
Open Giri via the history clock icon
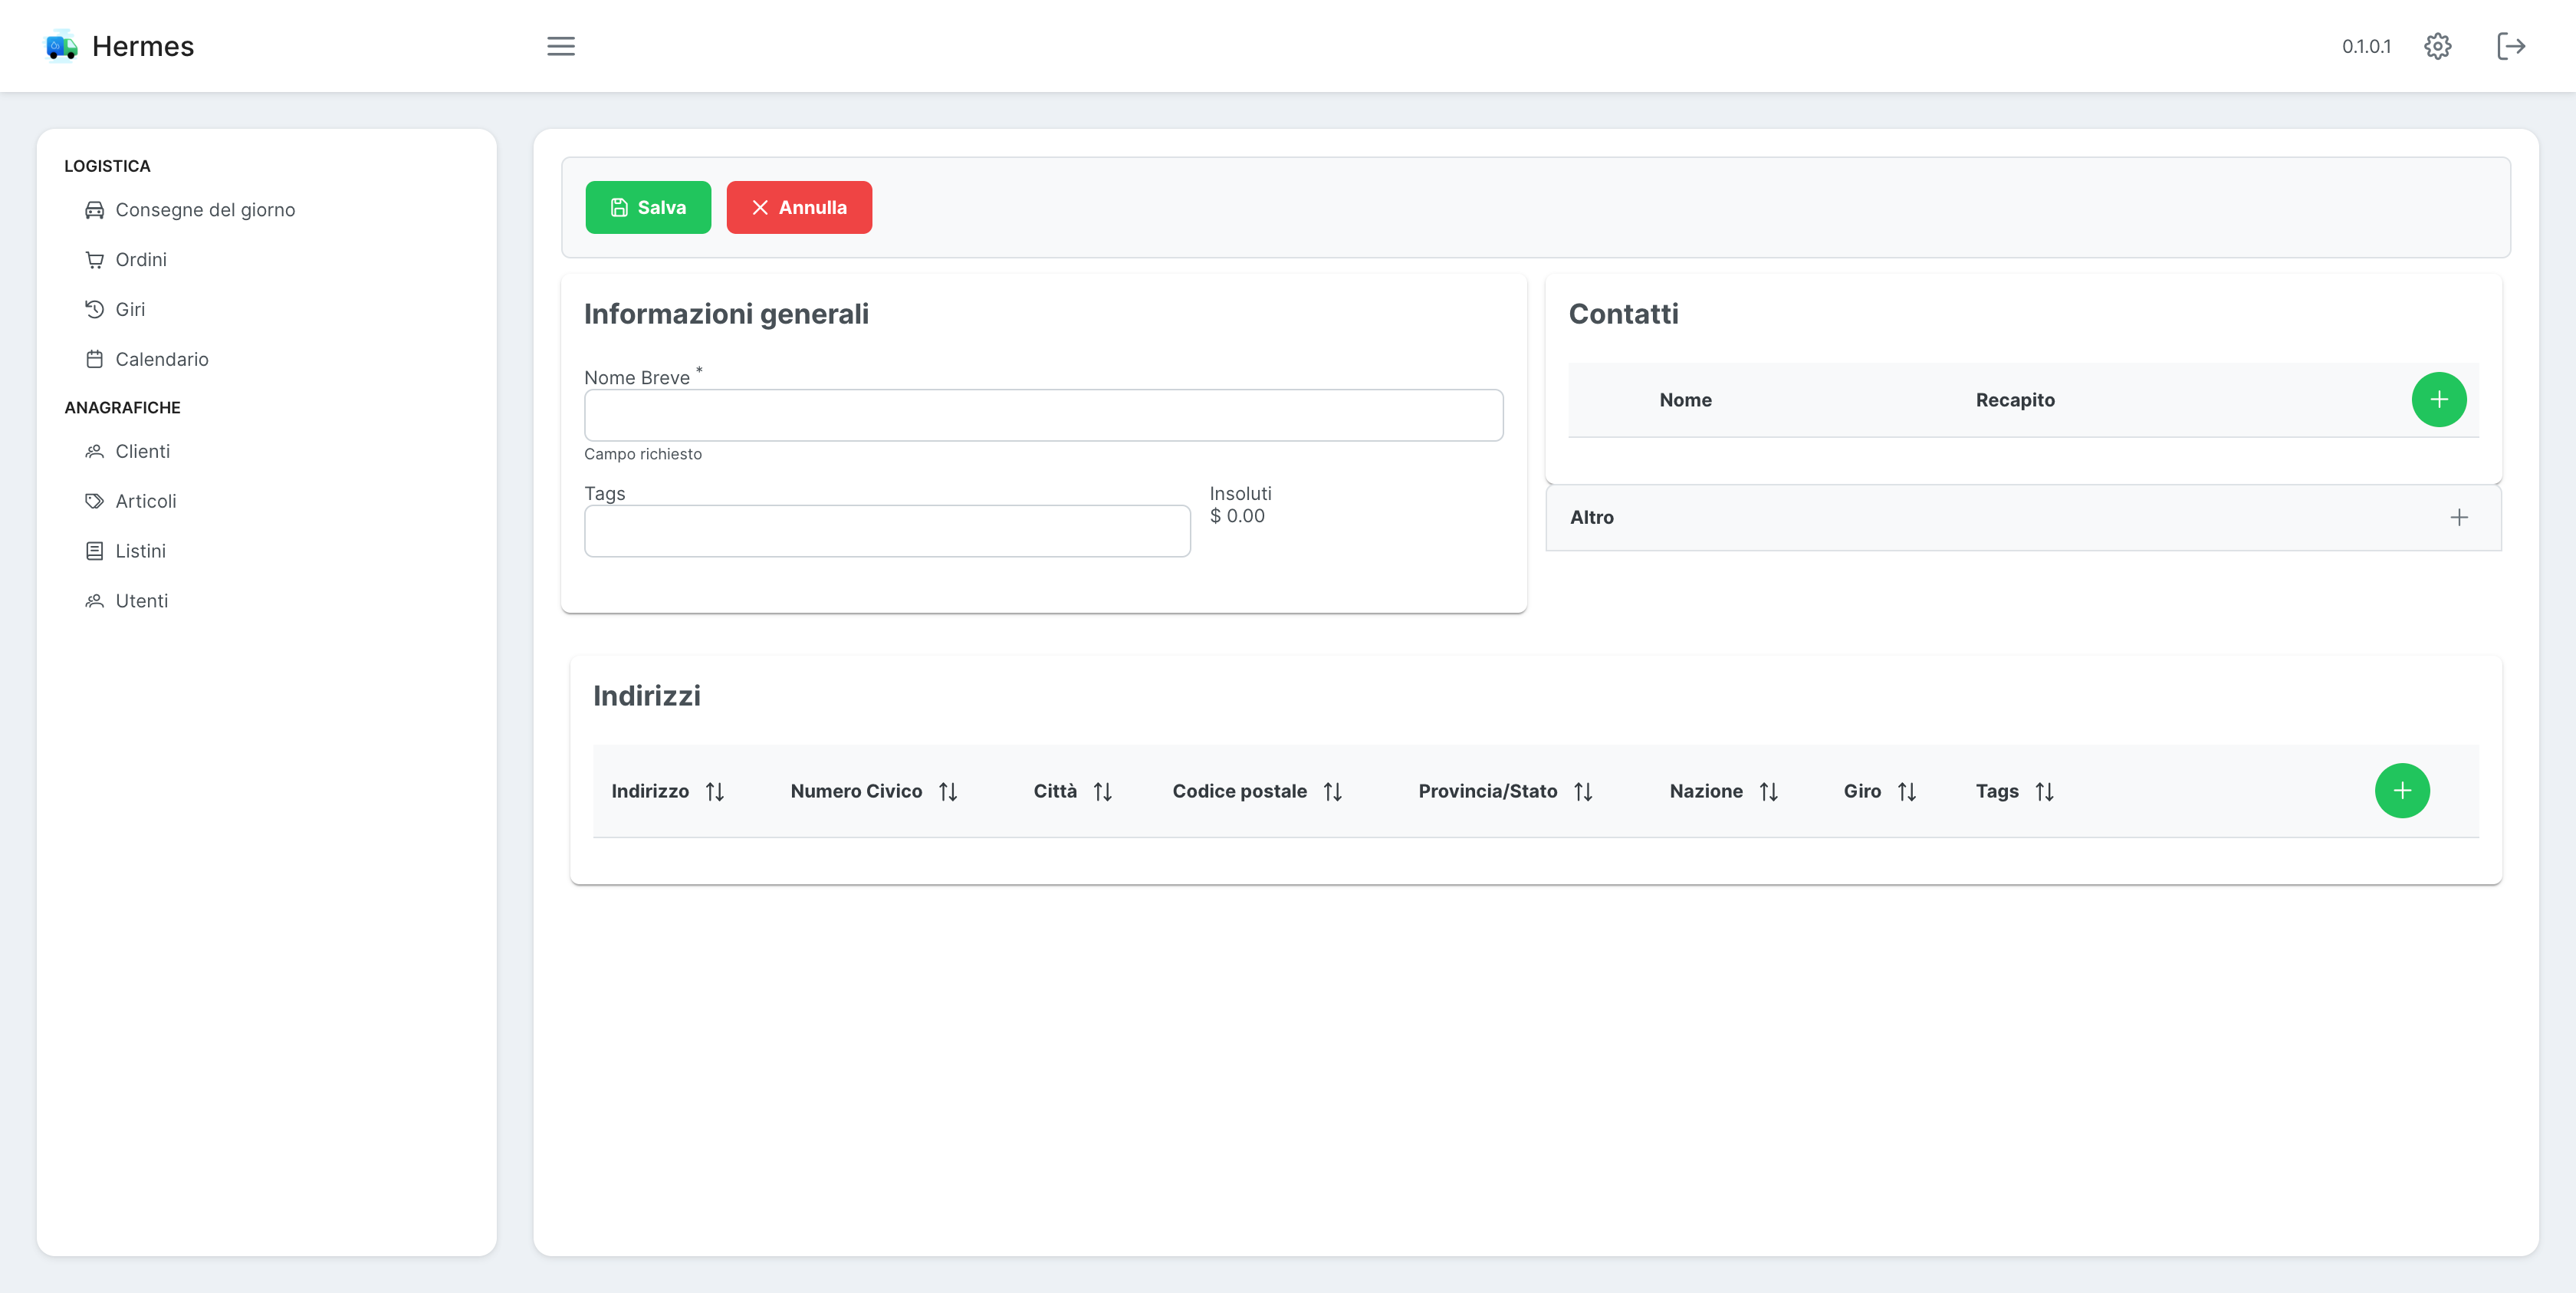[x=94, y=309]
